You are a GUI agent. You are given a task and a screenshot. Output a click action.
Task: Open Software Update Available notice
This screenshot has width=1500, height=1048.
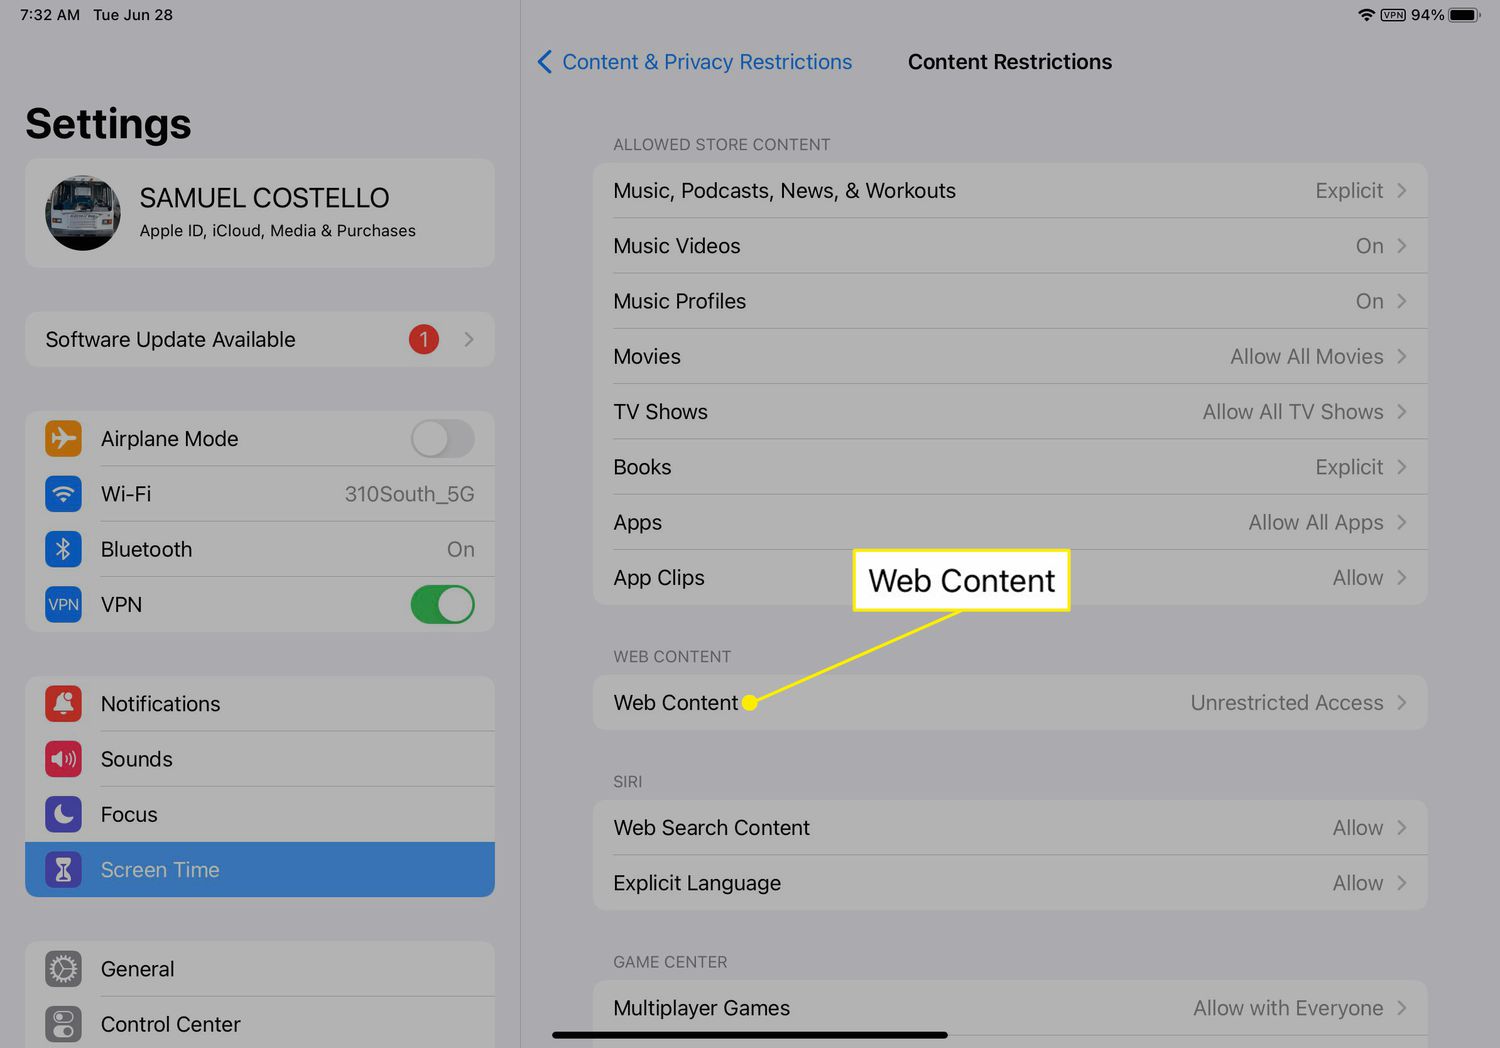click(259, 340)
